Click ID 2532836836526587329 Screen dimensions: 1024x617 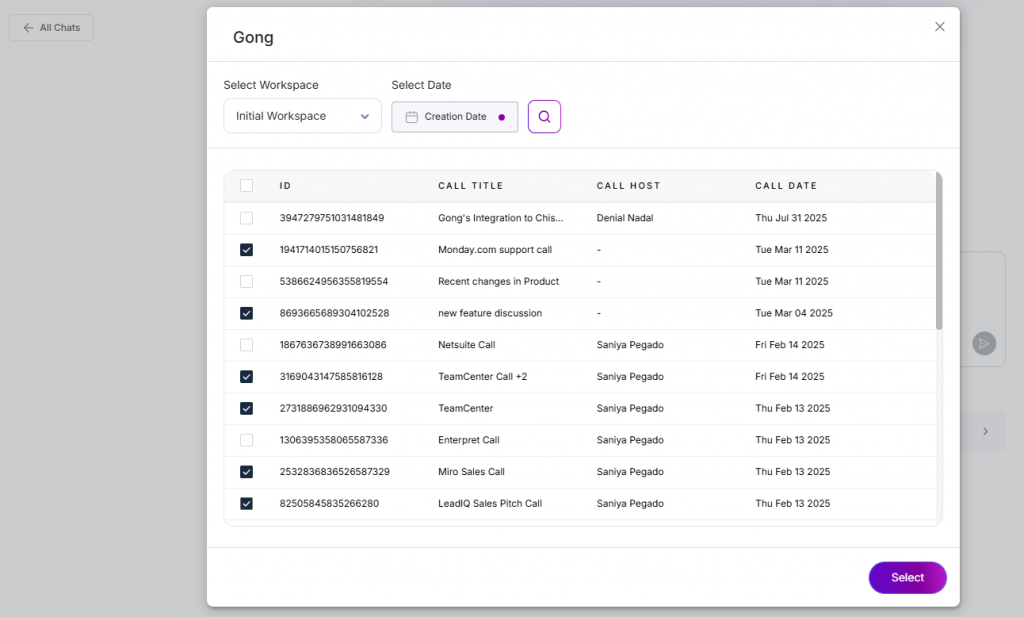tap(334, 471)
